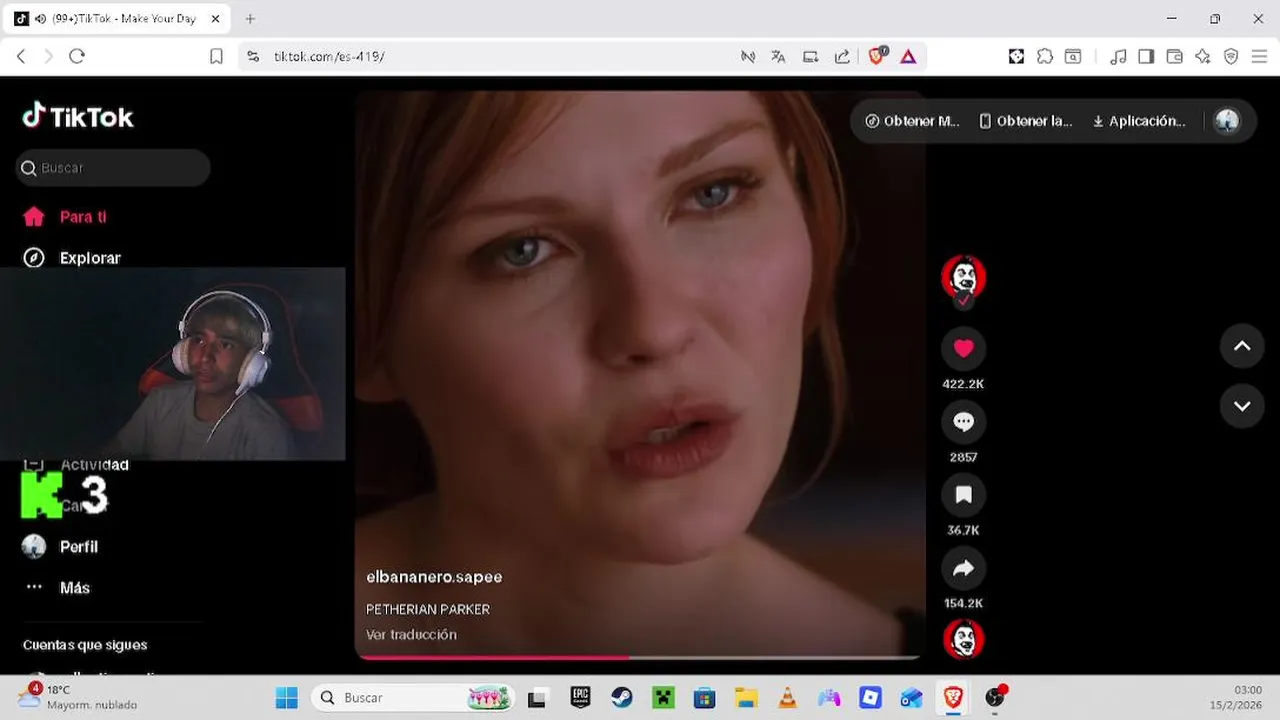Viewport: 1280px width, 720px height.
Task: Reload the page with the refresh icon
Action: (77, 57)
